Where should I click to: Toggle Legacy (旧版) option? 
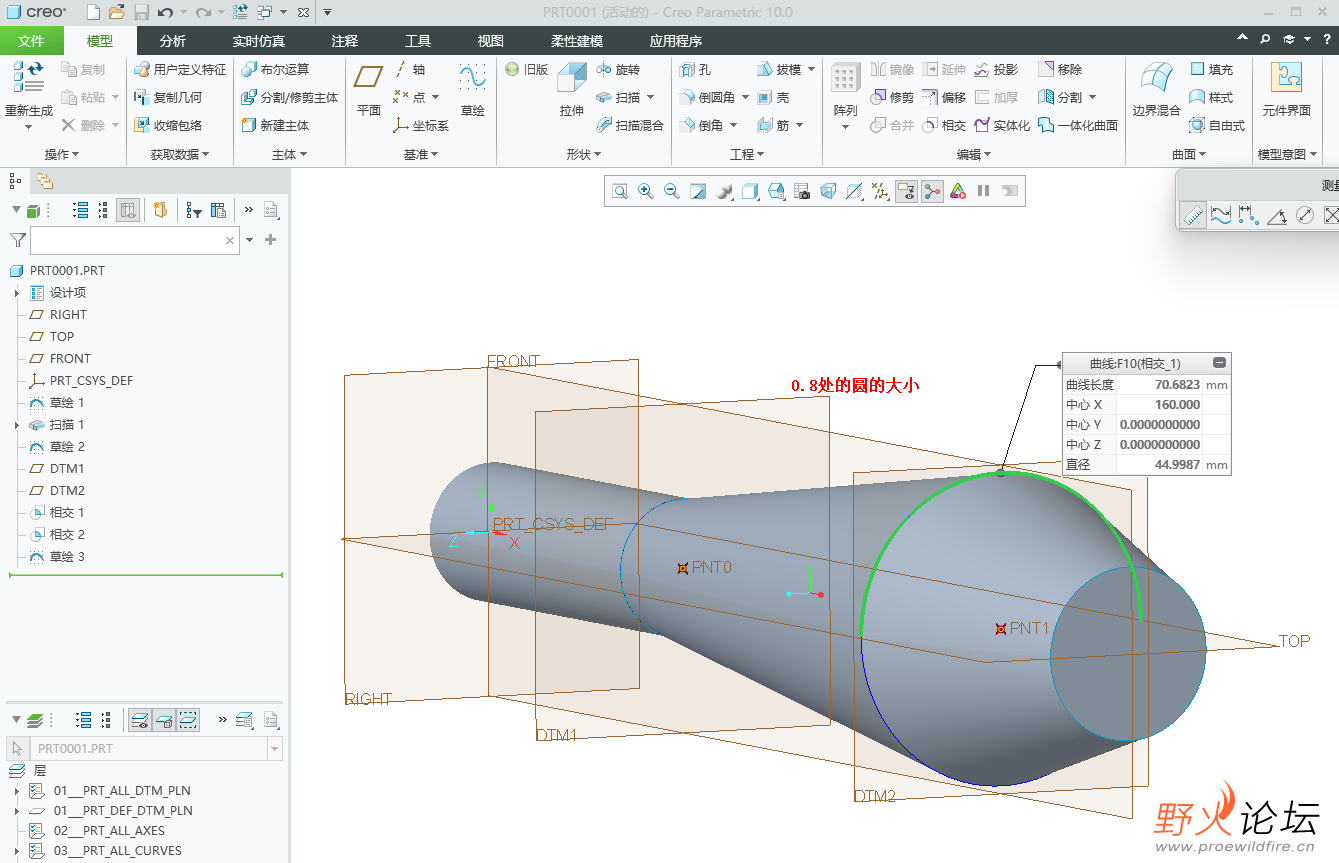527,69
